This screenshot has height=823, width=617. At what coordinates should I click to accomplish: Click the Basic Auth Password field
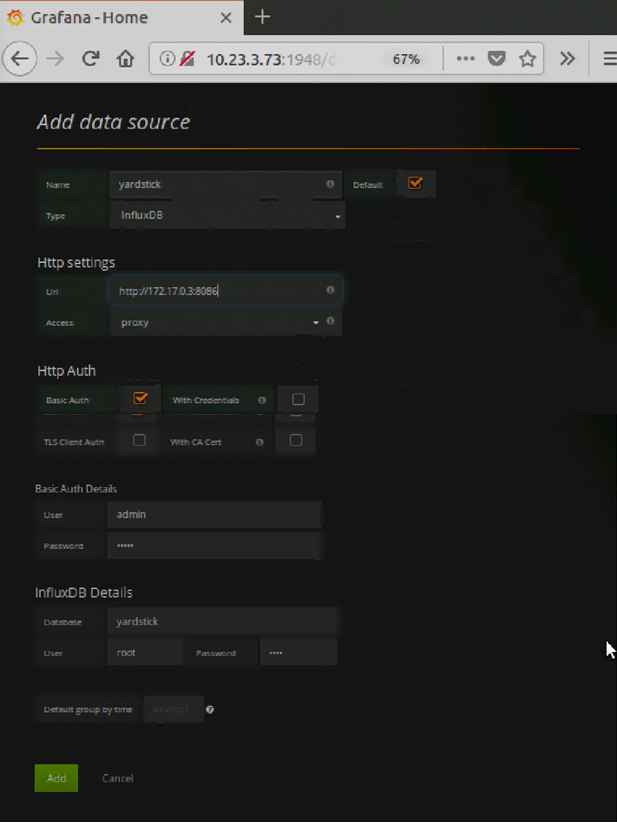pyautogui.click(x=213, y=546)
